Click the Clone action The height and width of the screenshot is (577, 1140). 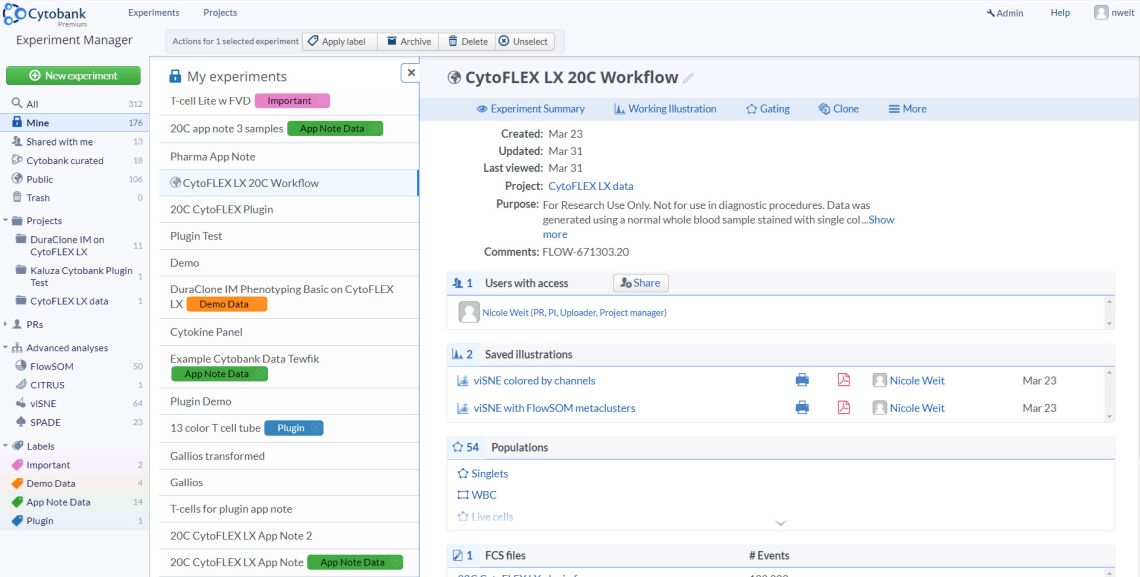point(838,109)
